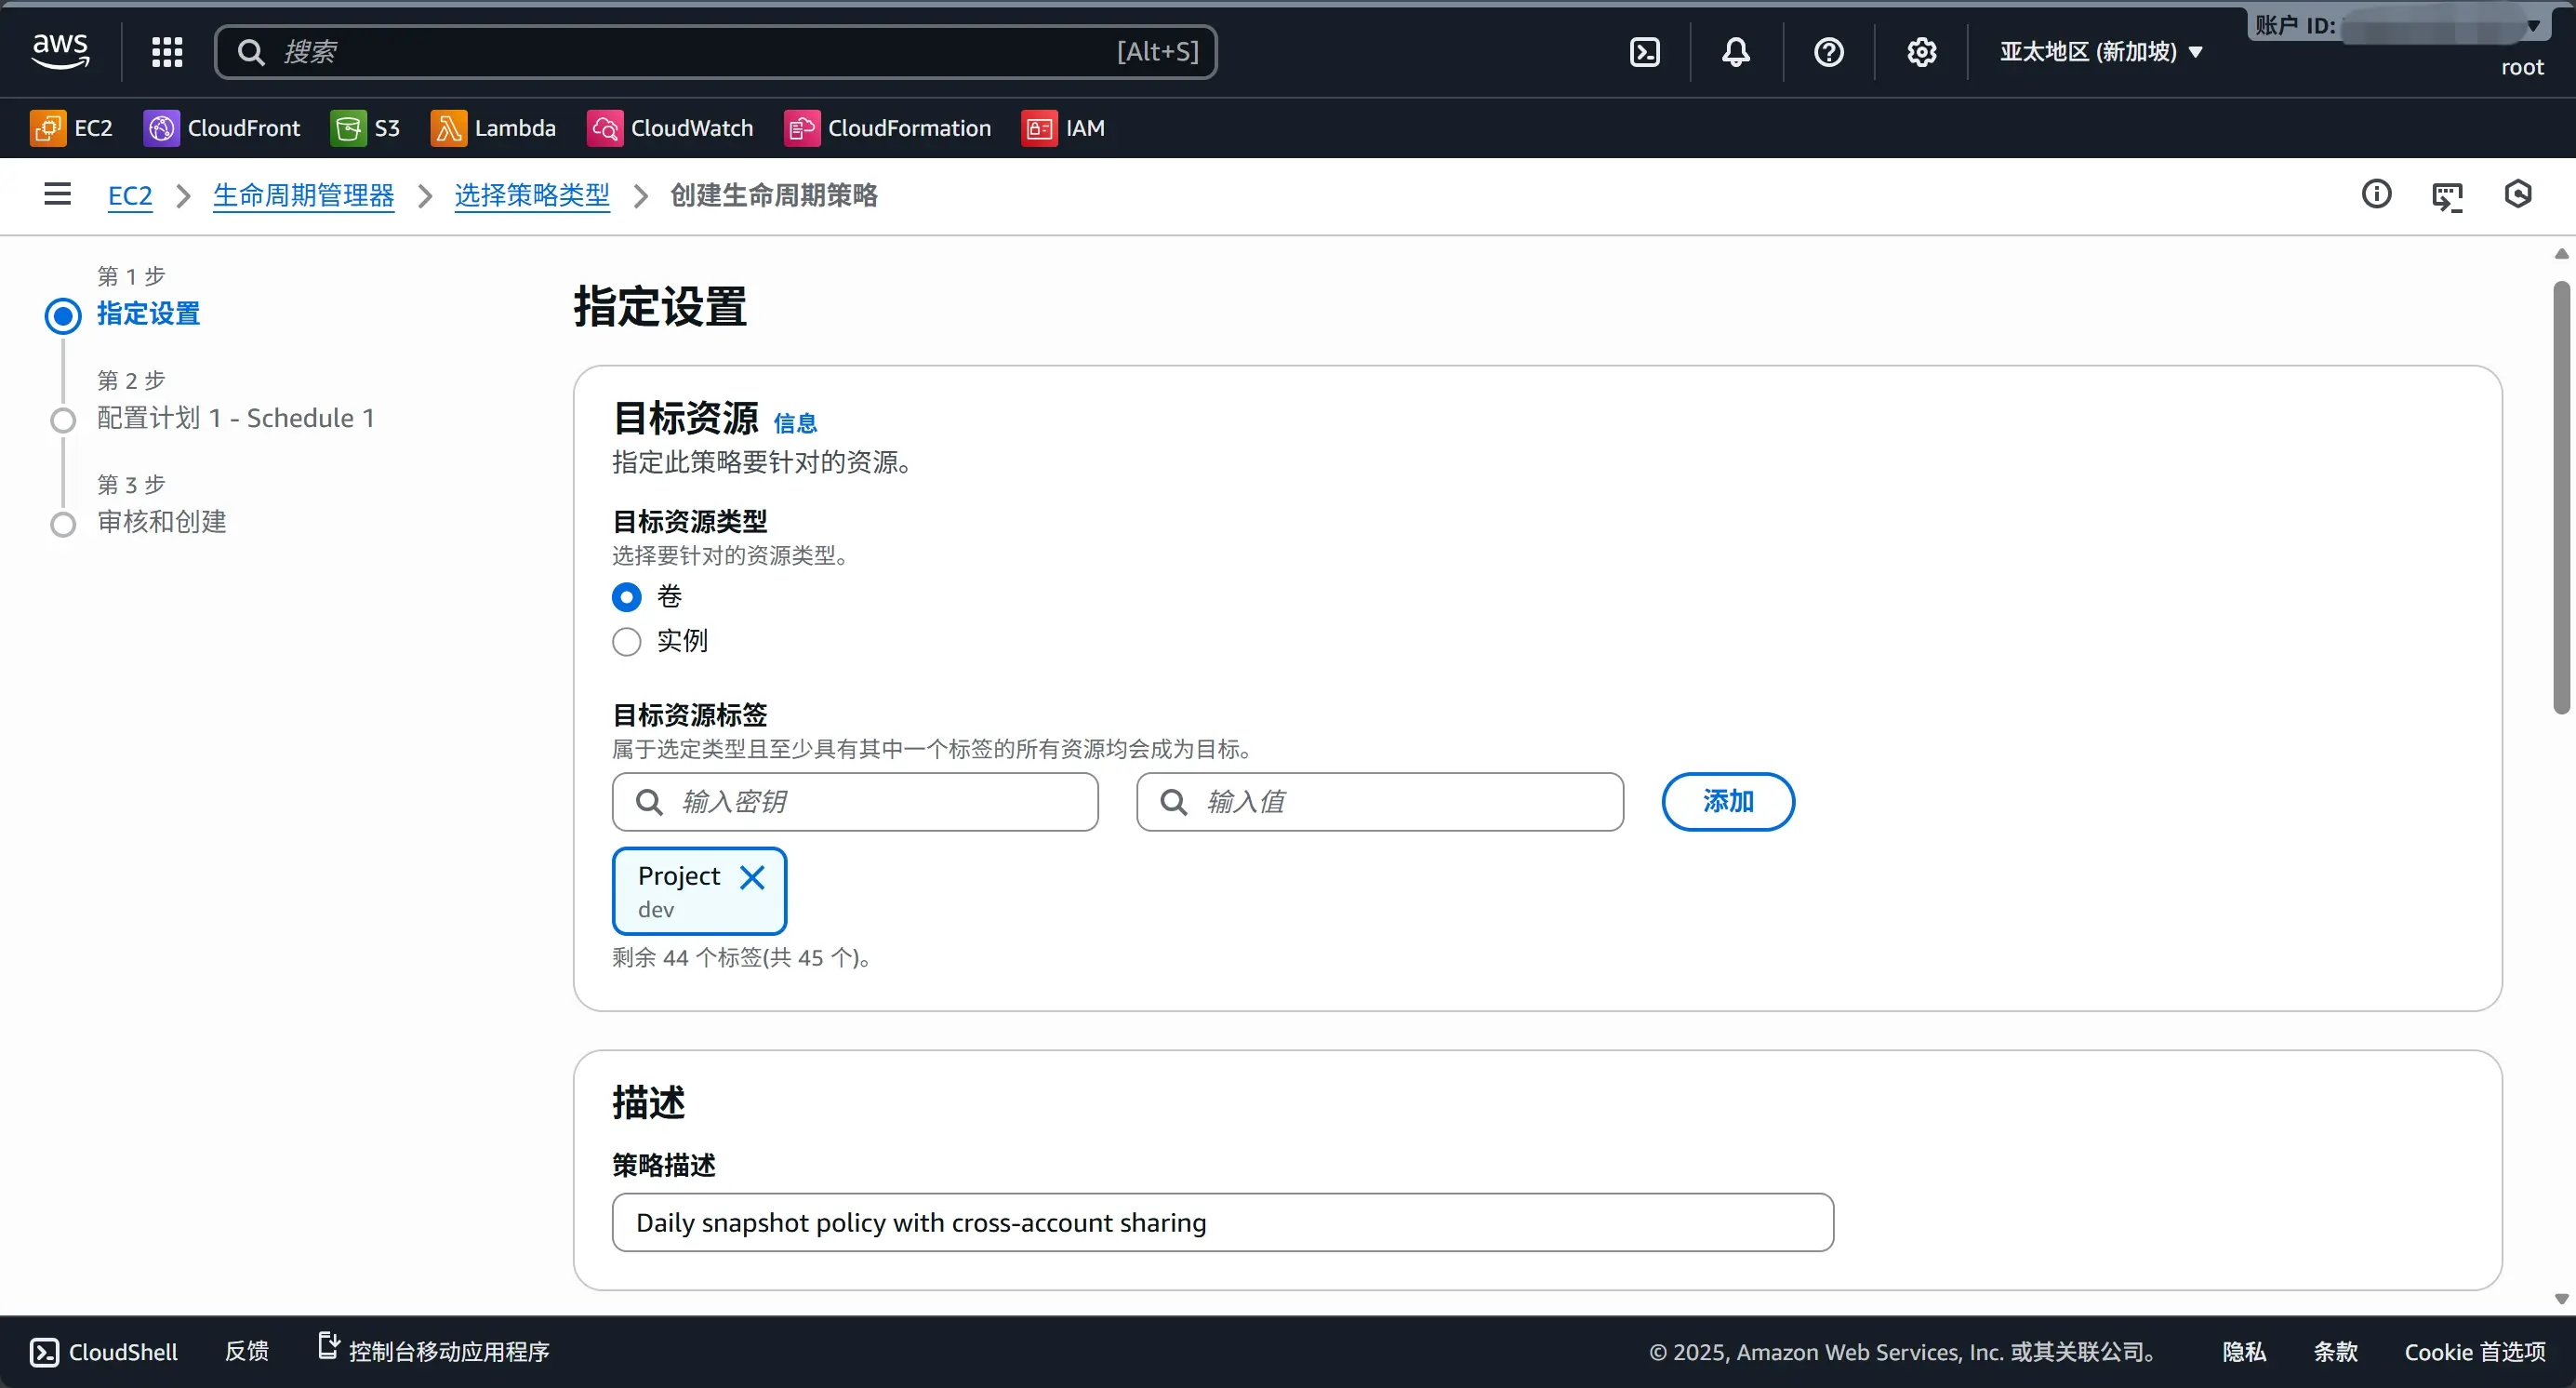Select the 实例 target resource type
This screenshot has height=1388, width=2576.
coord(626,641)
